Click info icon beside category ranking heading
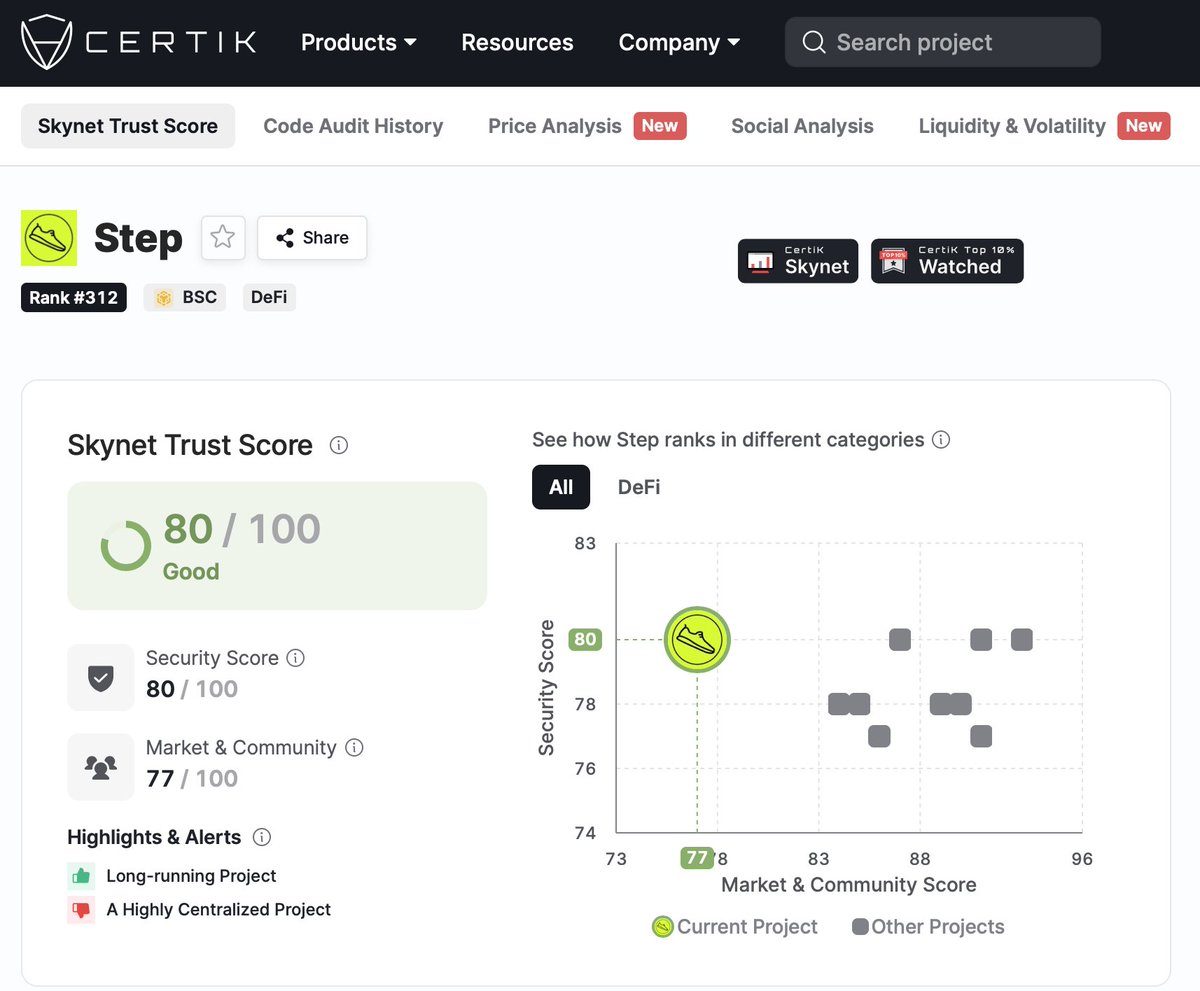 click(940, 440)
